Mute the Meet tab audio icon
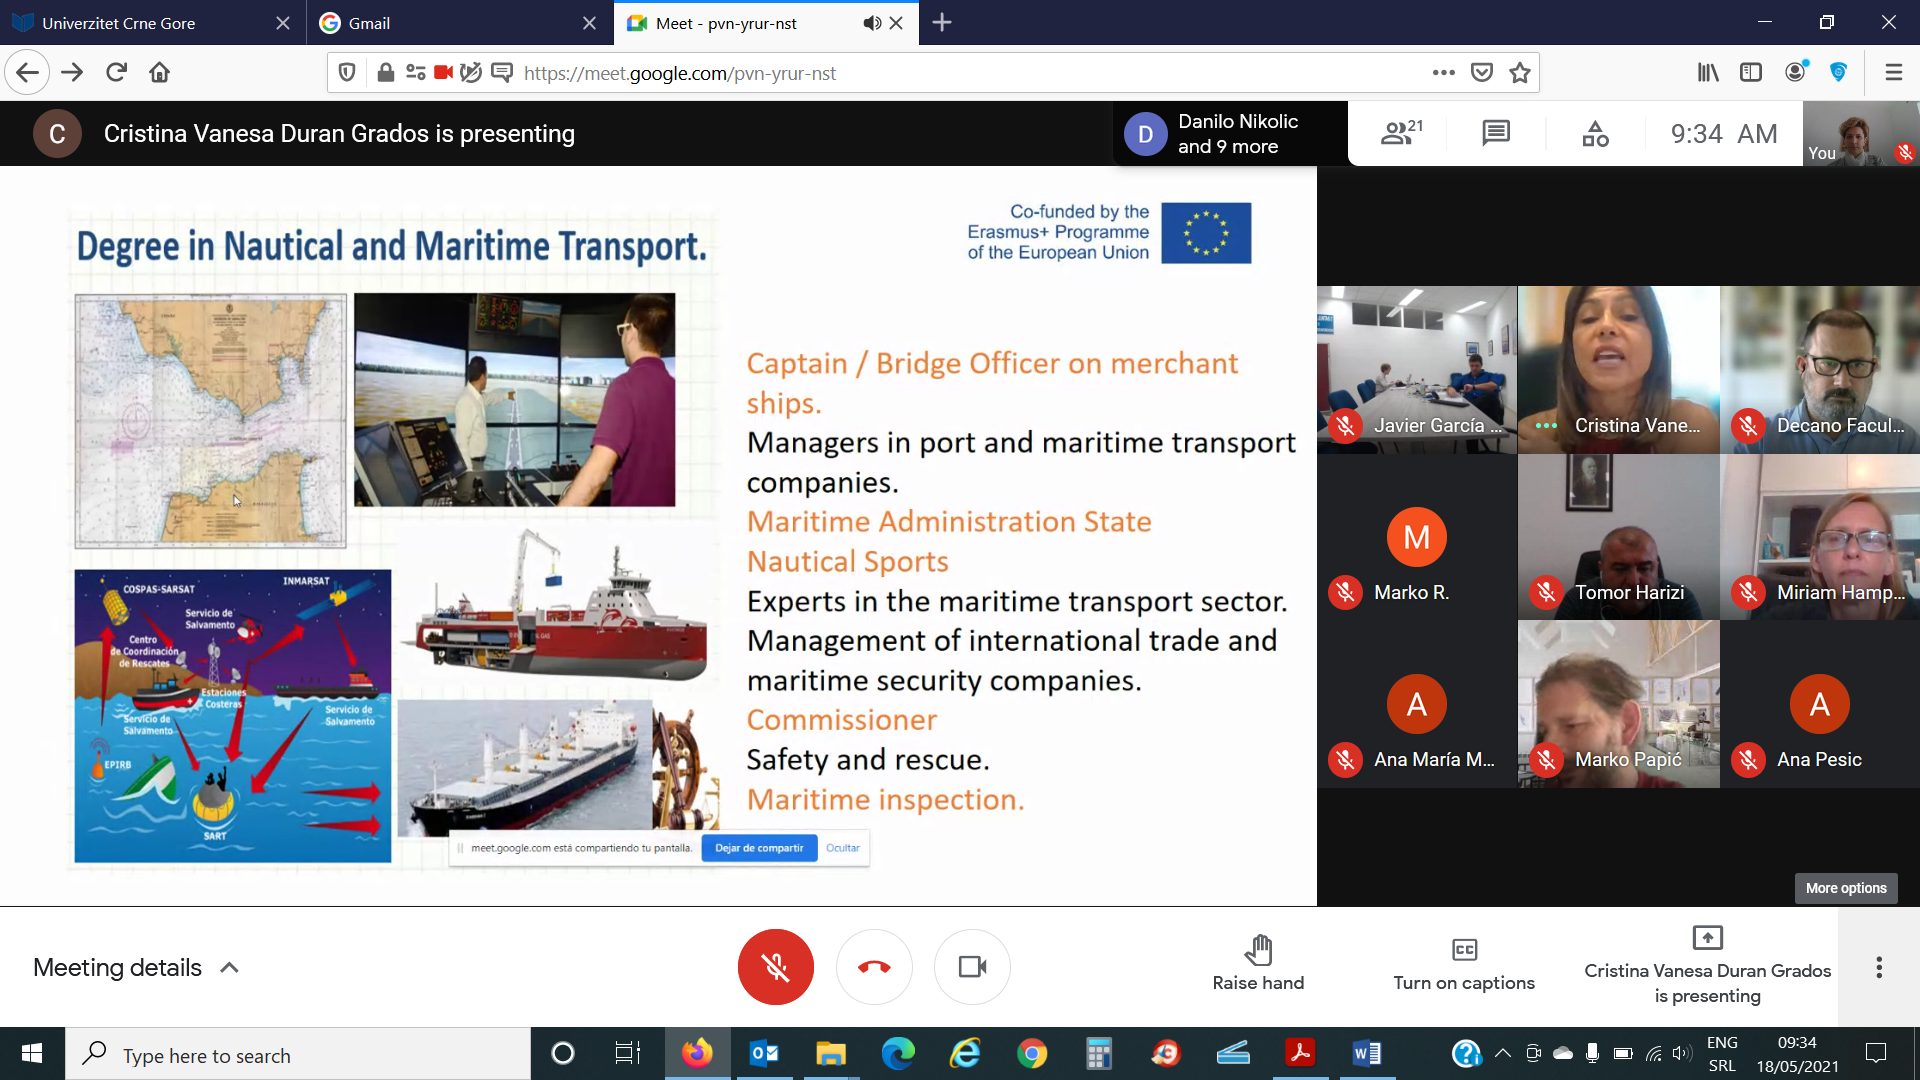Viewport: 1920px width, 1080px height. pos(872,23)
